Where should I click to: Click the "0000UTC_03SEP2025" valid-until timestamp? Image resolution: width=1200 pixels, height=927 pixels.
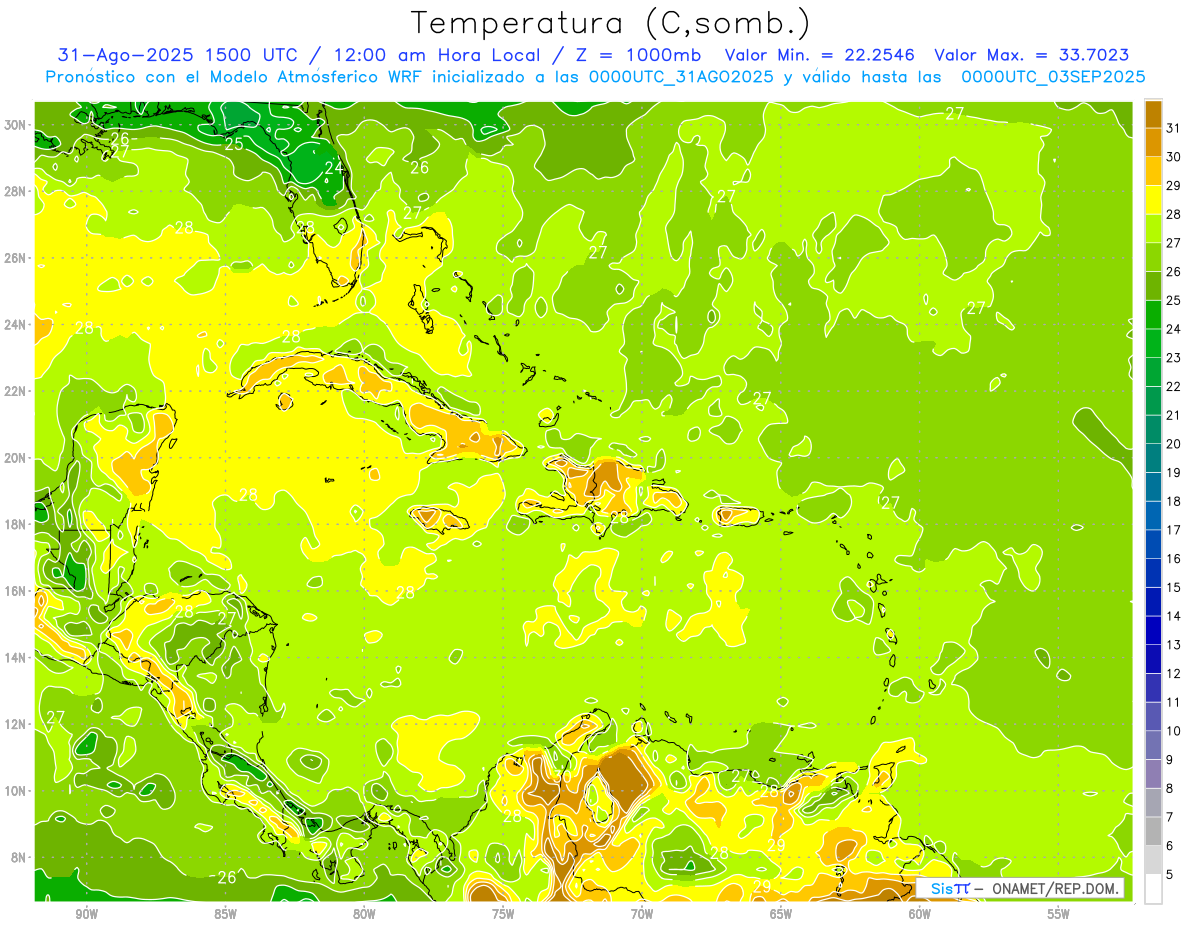point(1053,77)
